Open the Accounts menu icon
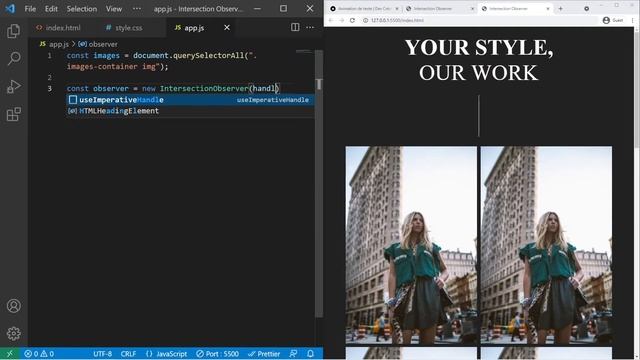 (x=13, y=306)
